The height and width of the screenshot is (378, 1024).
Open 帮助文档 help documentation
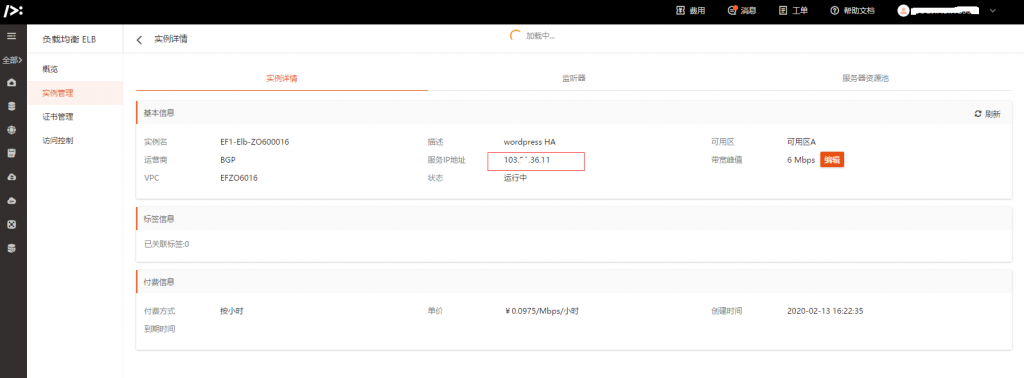[852, 10]
